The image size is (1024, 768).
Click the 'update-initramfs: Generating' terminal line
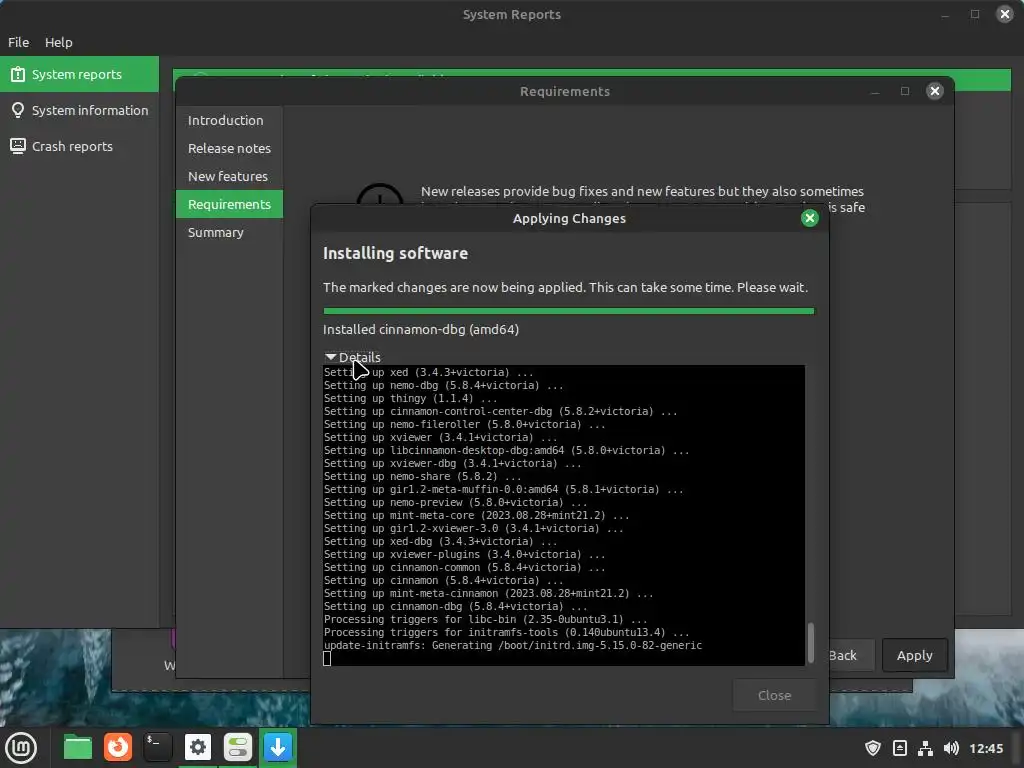pos(513,645)
